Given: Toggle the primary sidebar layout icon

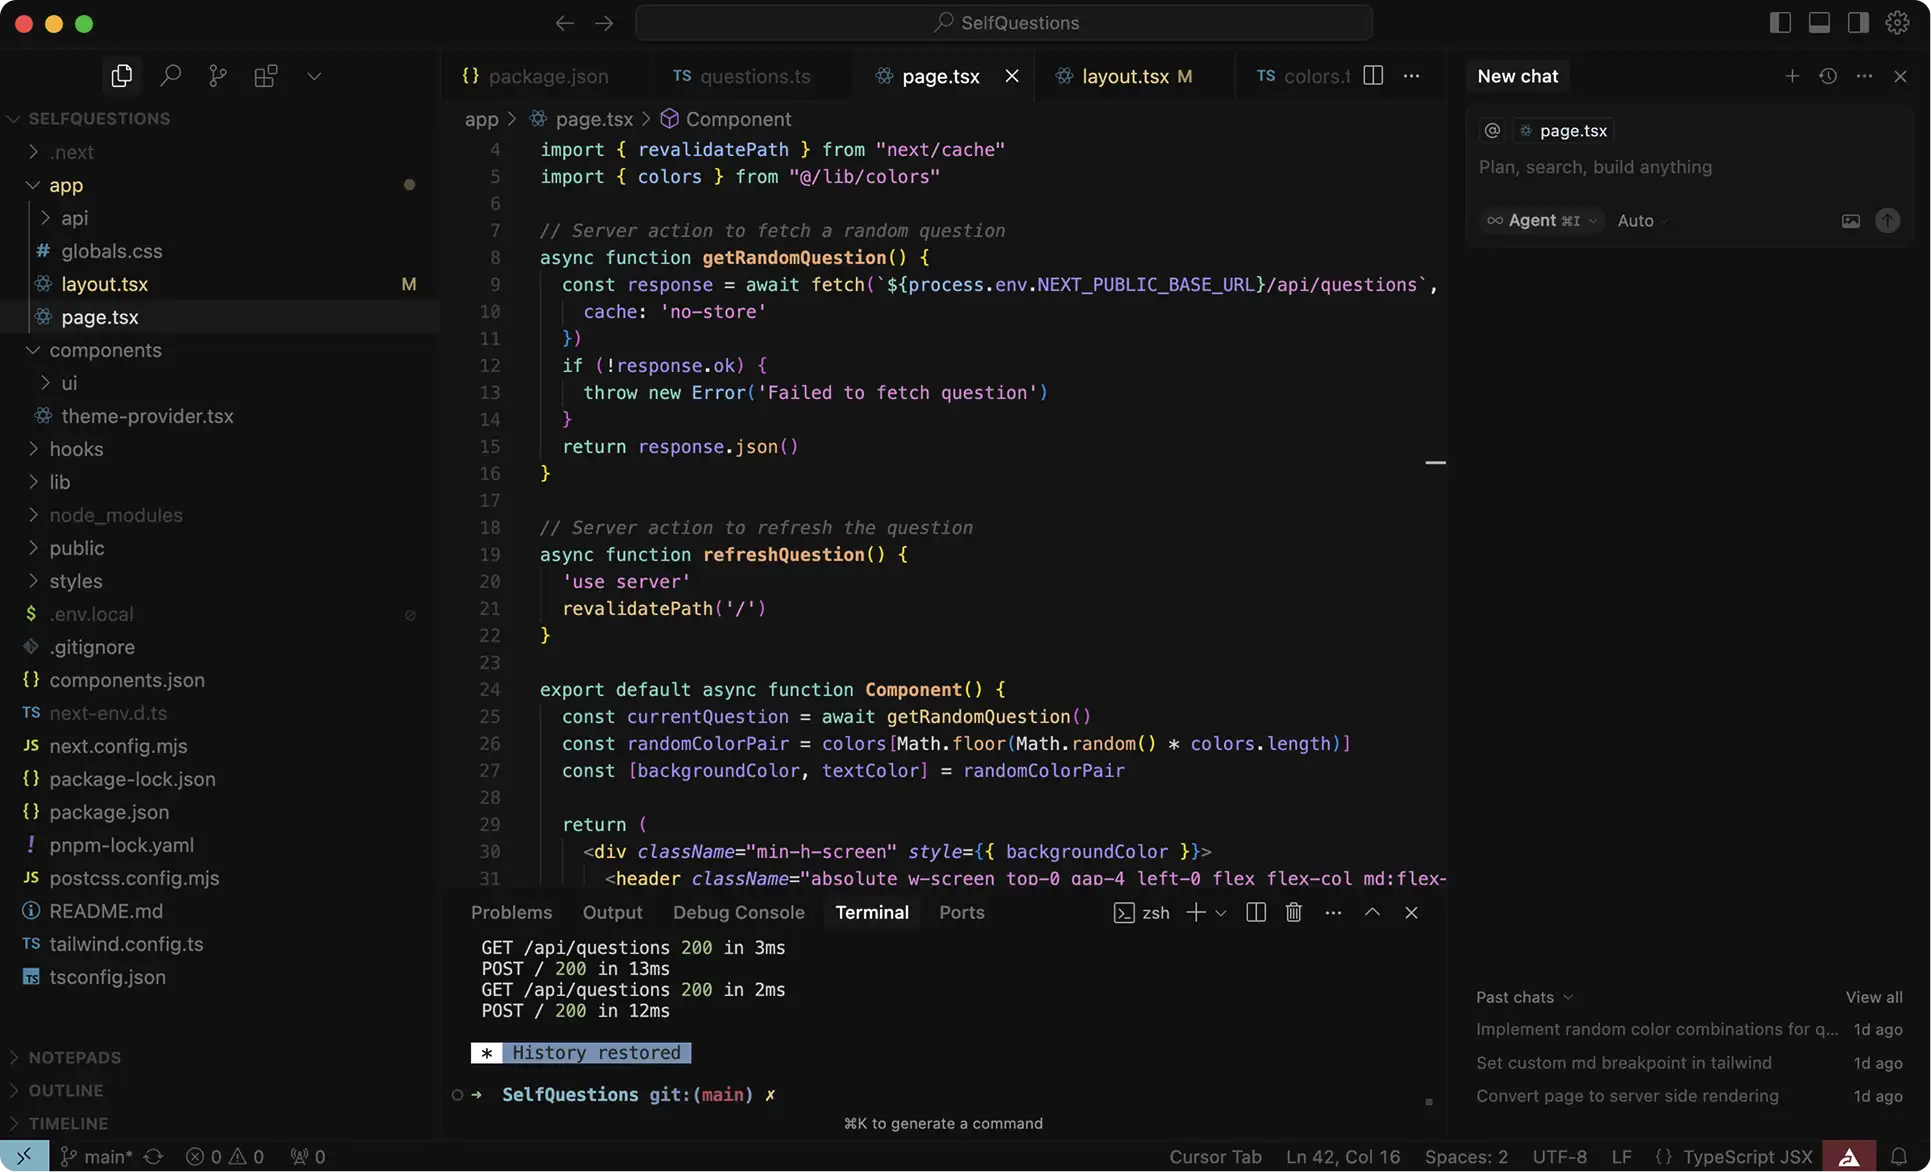Looking at the screenshot, I should pyautogui.click(x=1780, y=23).
